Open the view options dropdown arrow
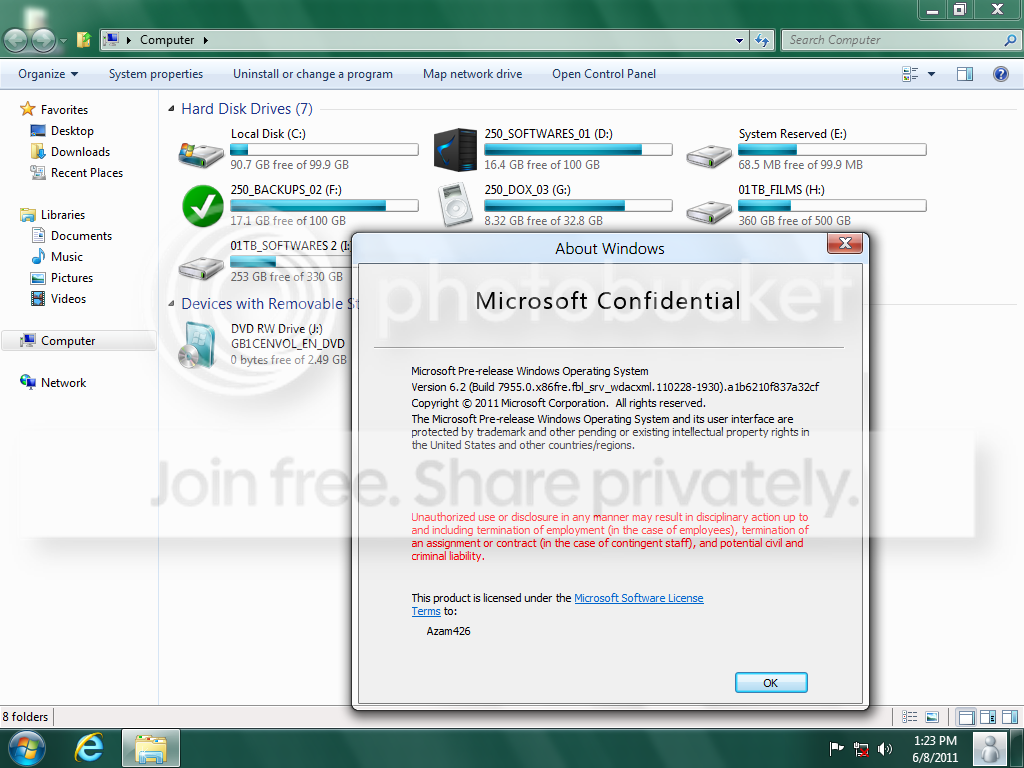Image resolution: width=1024 pixels, height=768 pixels. [x=931, y=74]
